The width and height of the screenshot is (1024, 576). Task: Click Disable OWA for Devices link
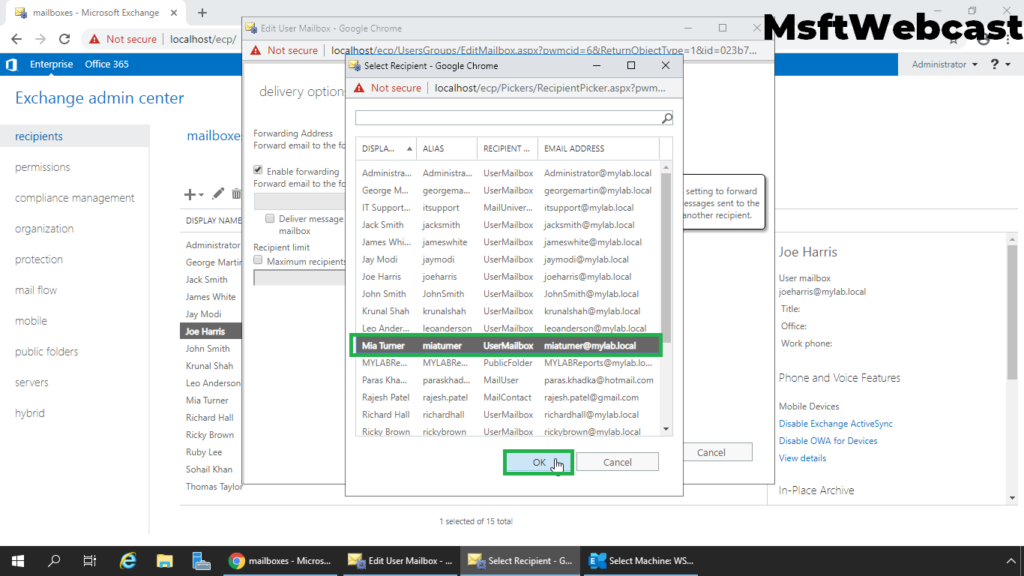(x=827, y=441)
